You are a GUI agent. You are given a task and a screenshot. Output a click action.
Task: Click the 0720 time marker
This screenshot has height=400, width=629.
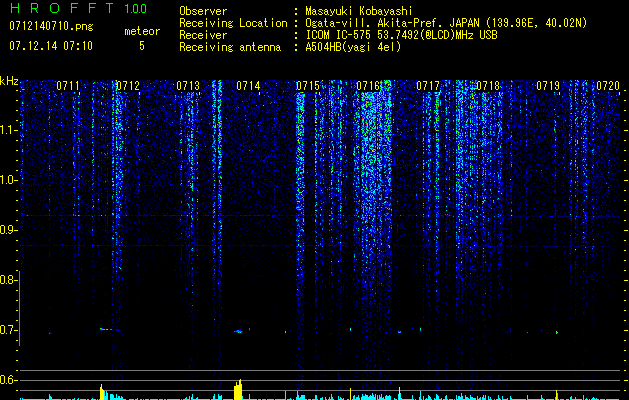click(608, 86)
